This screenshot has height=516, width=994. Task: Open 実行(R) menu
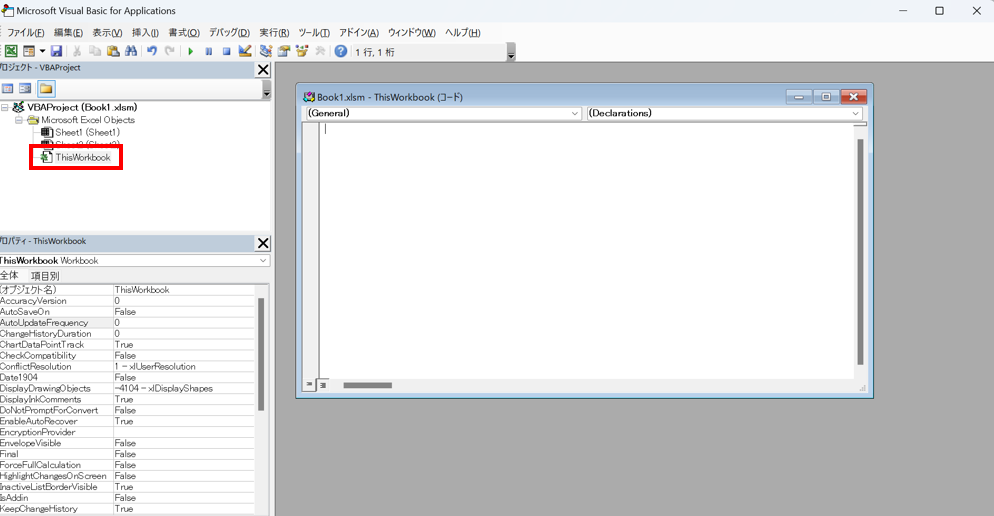pos(274,32)
